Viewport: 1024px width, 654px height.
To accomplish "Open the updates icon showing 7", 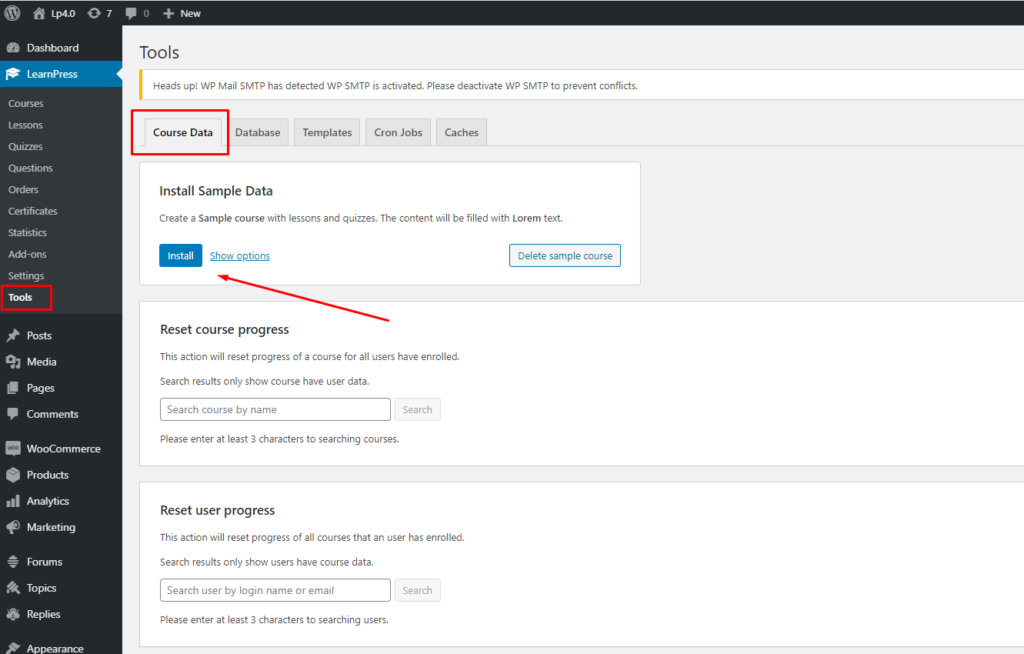I will pyautogui.click(x=95, y=13).
